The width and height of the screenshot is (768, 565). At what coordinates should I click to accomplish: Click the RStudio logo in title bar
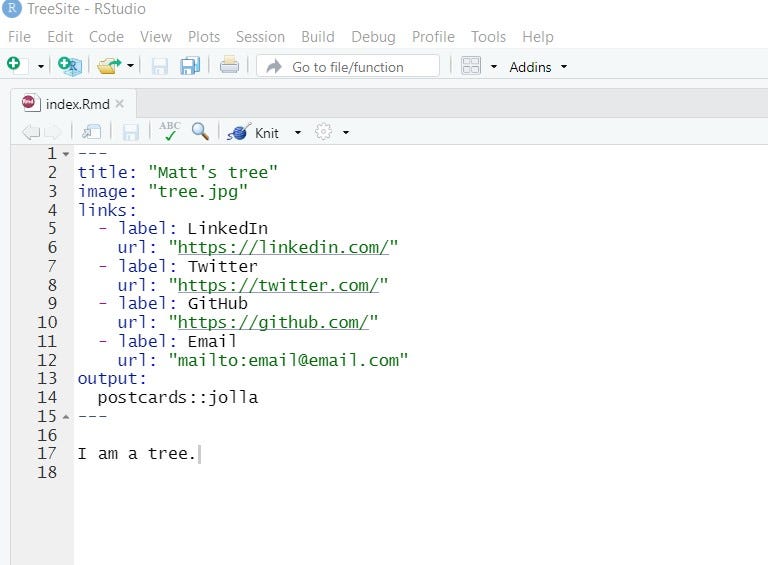point(12,9)
